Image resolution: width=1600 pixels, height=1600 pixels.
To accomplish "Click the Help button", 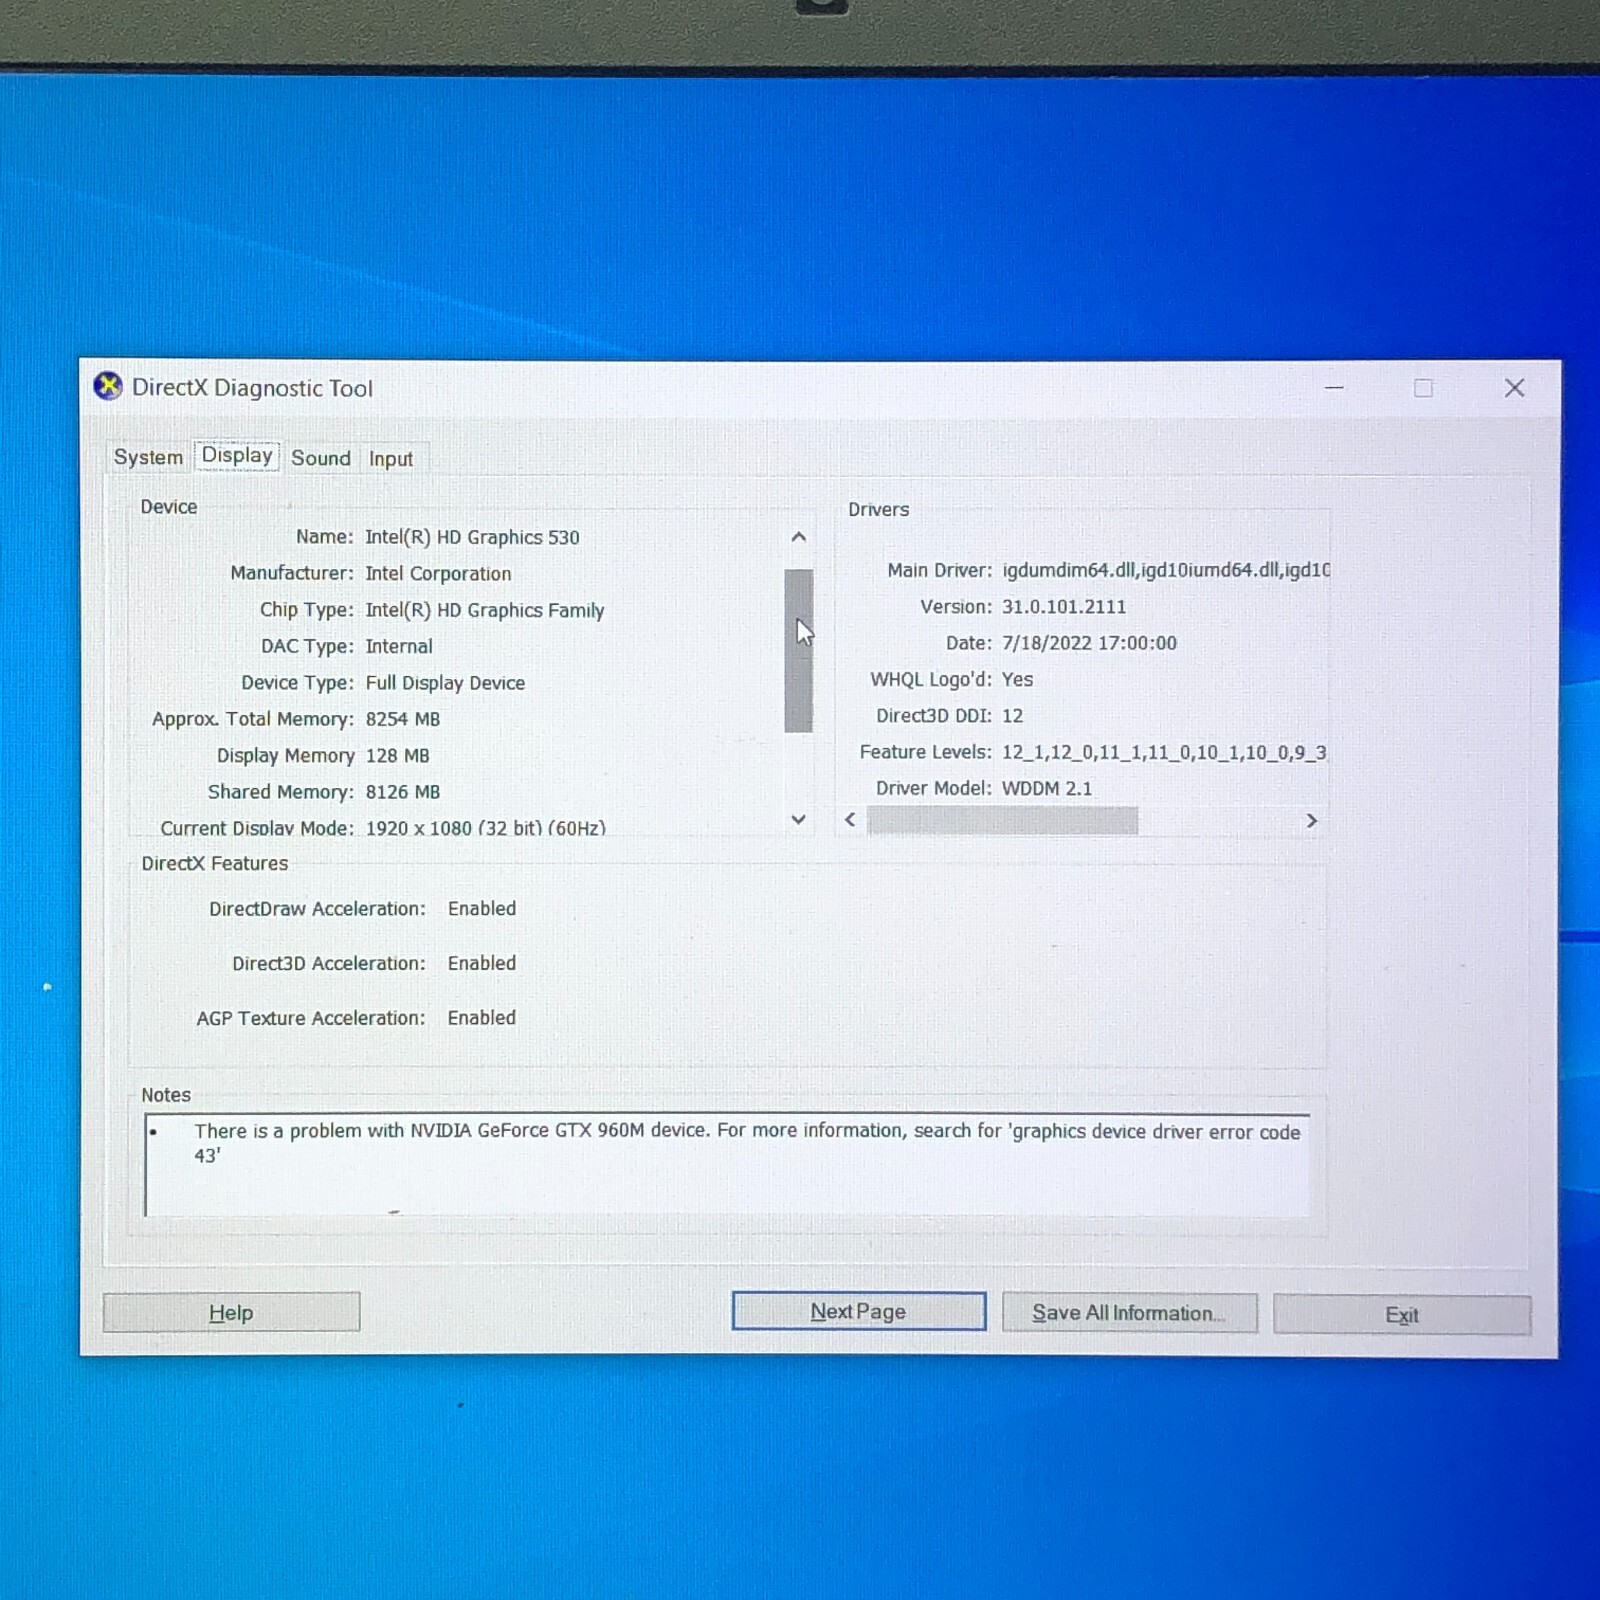I will 231,1312.
